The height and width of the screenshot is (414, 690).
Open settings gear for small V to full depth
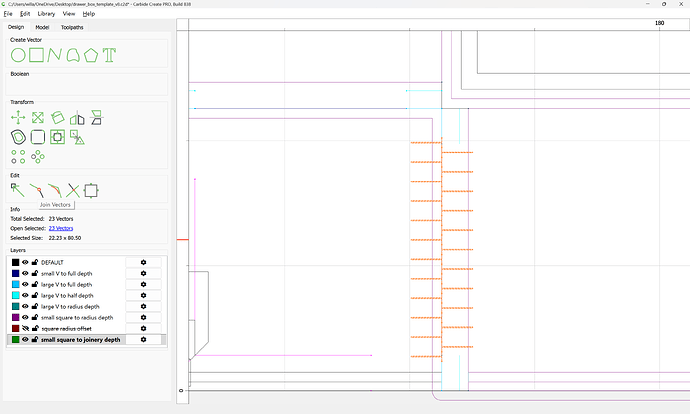pos(143,273)
